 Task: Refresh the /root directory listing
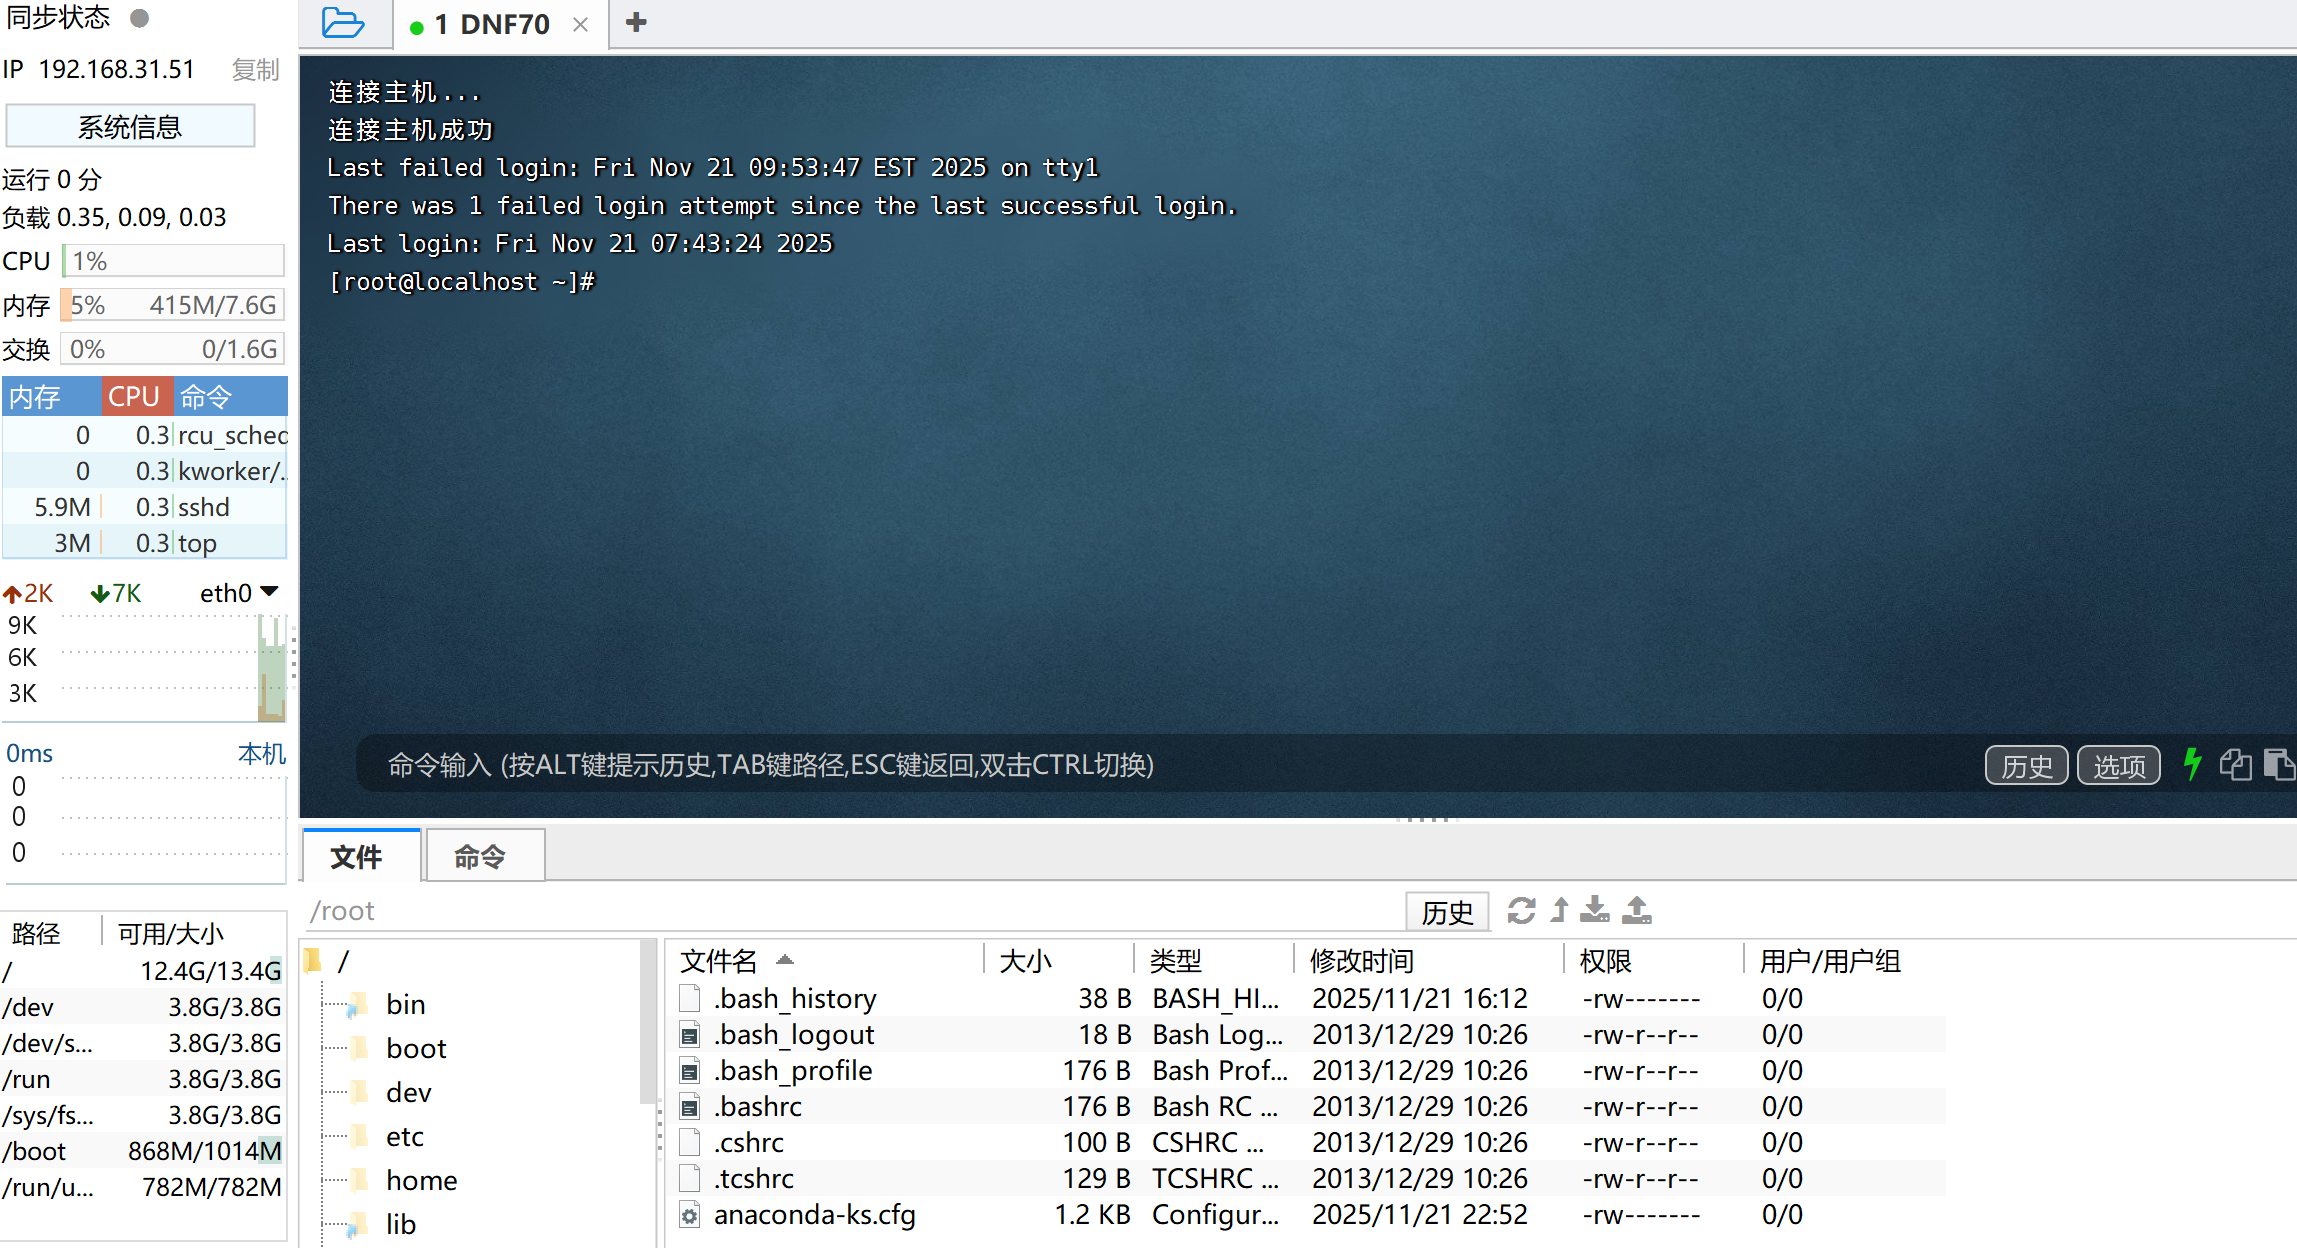(1521, 911)
